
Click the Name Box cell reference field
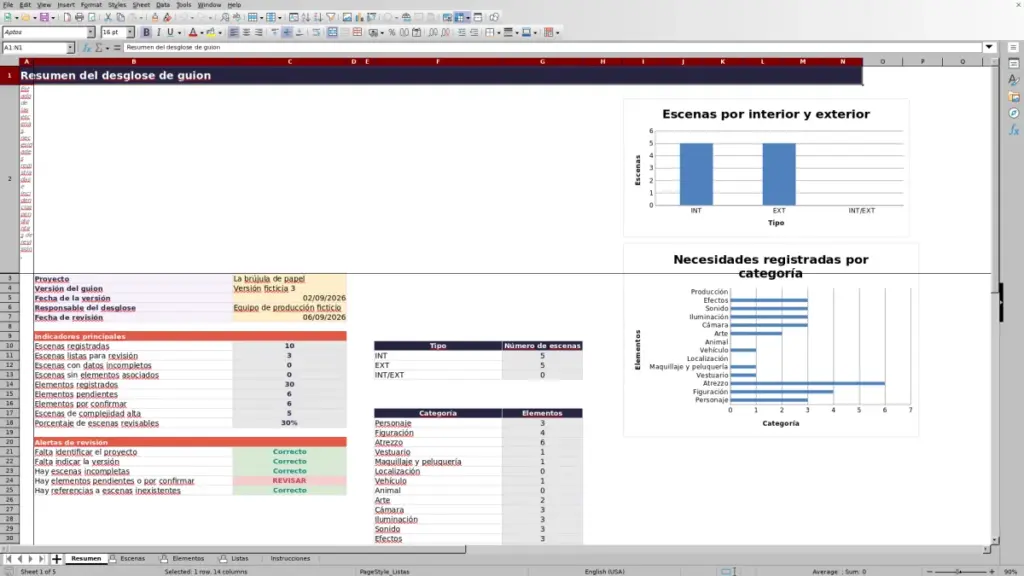34,48
